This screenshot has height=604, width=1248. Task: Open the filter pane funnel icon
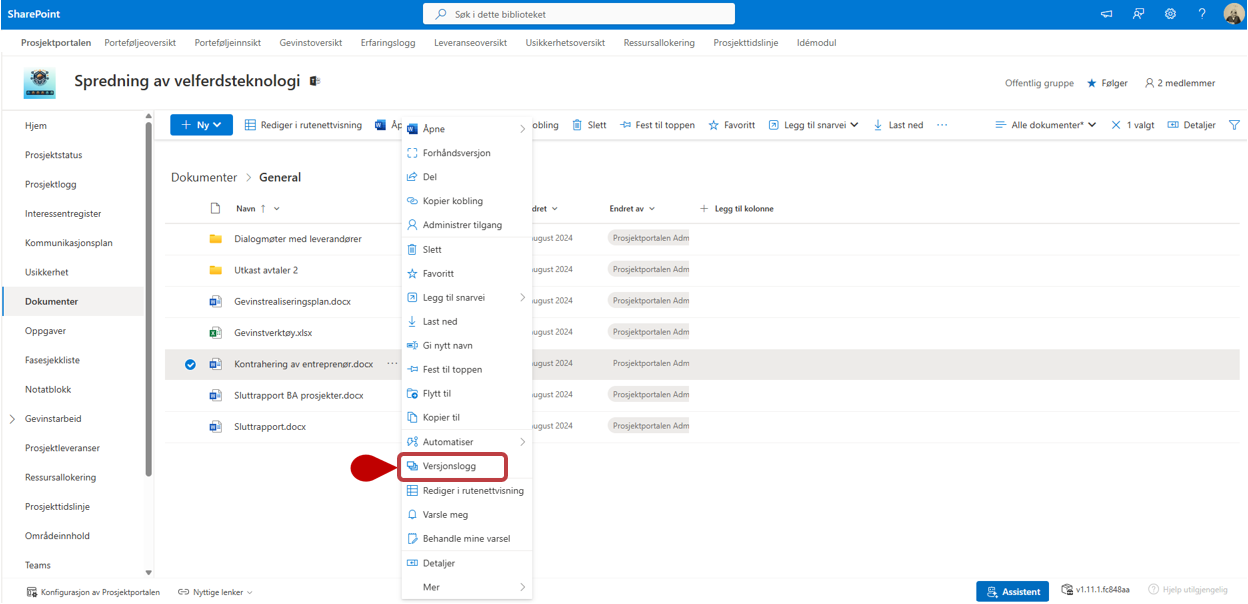pyautogui.click(x=1233, y=125)
